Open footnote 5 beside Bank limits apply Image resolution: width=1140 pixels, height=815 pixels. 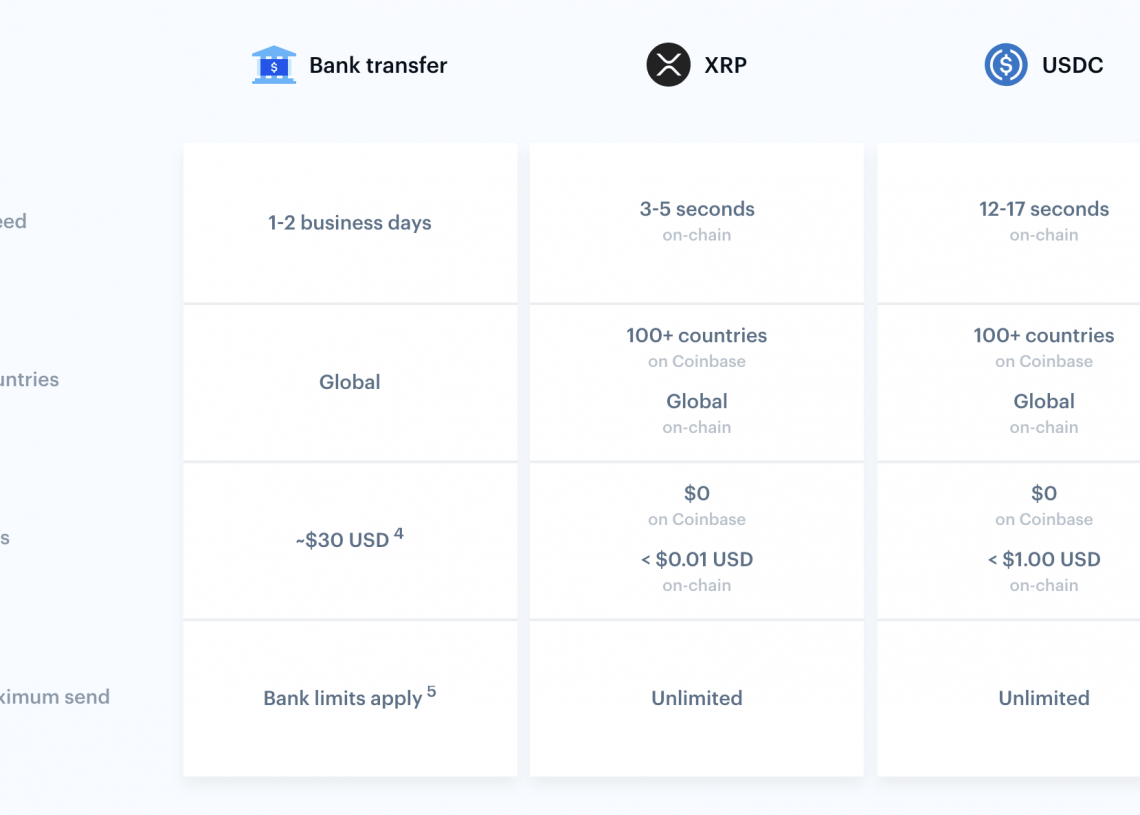click(432, 691)
